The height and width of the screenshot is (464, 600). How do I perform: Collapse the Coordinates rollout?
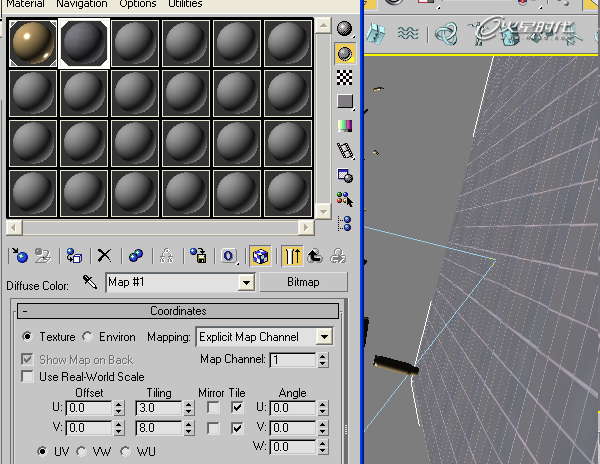(x=178, y=311)
